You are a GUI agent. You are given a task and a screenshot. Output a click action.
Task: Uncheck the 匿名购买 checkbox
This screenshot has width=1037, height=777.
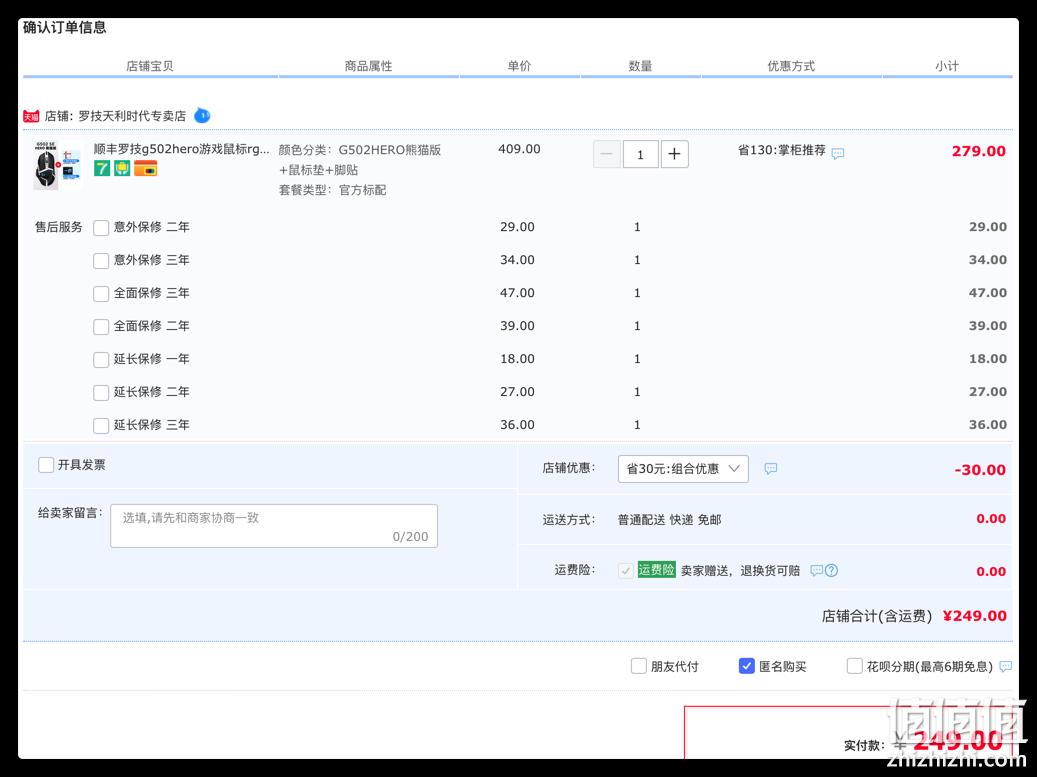pyautogui.click(x=747, y=666)
